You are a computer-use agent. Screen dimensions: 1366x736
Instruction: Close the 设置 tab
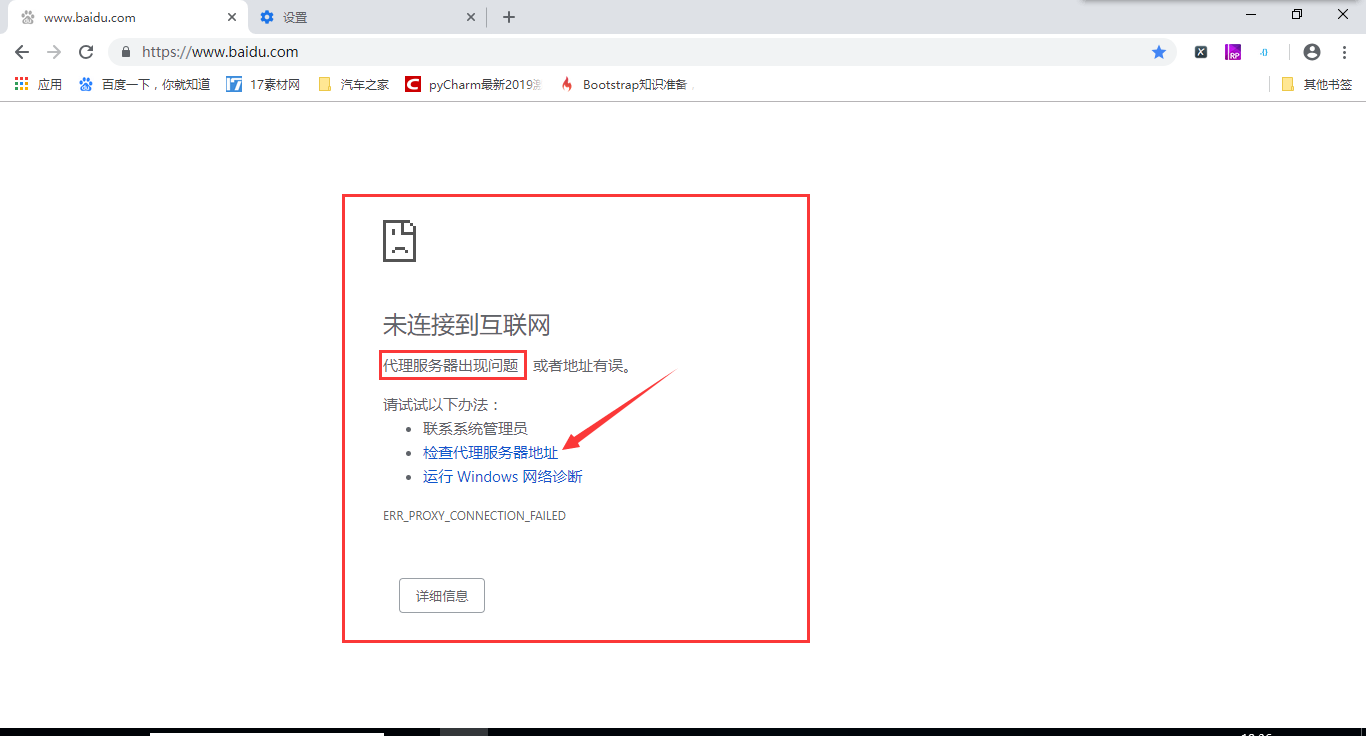click(471, 17)
